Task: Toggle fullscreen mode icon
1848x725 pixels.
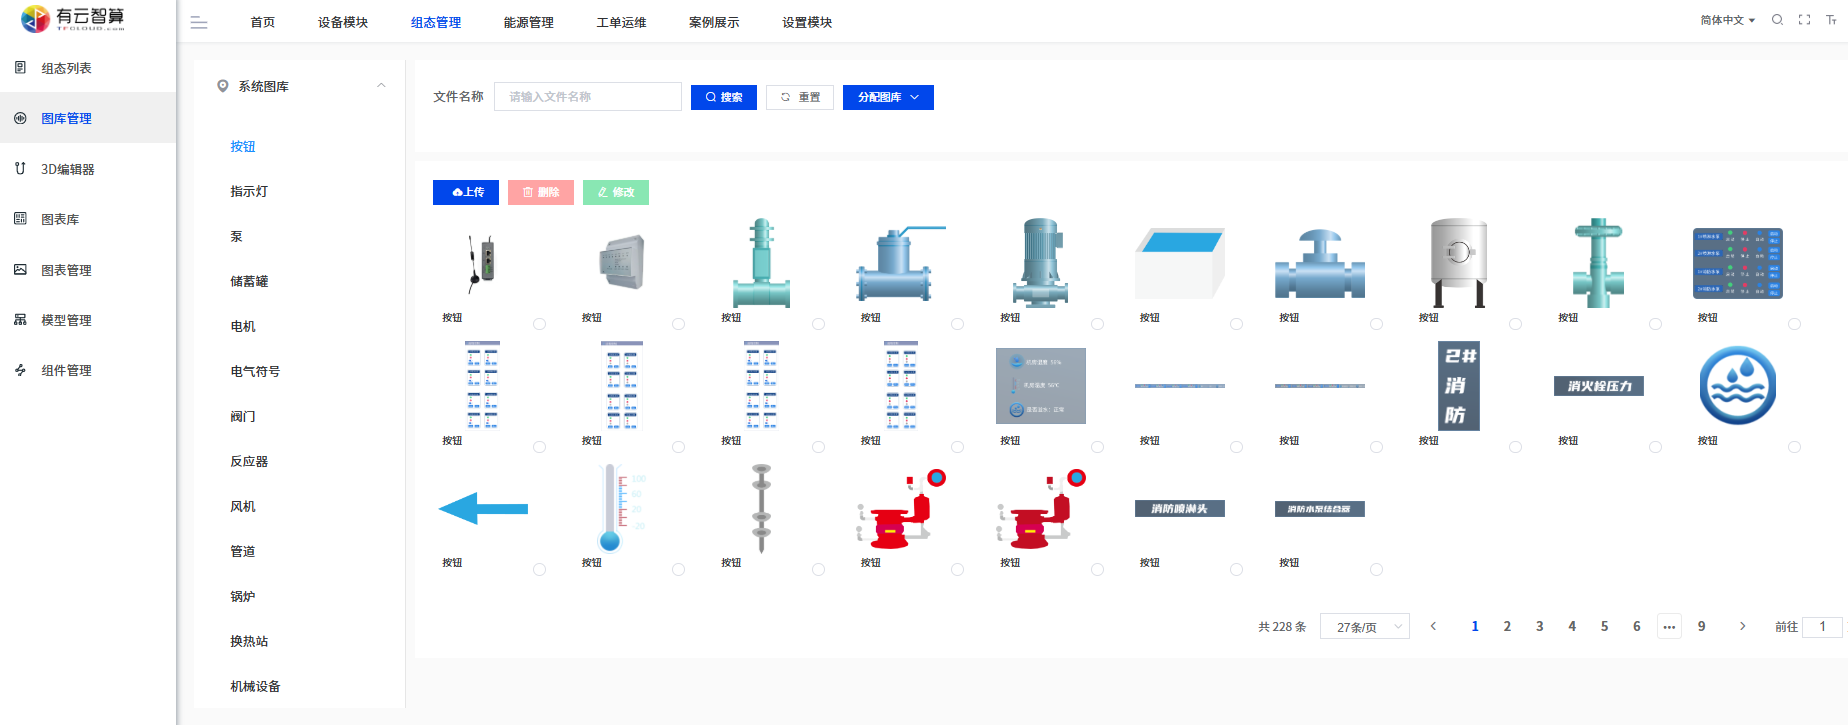Action: pos(1804,20)
